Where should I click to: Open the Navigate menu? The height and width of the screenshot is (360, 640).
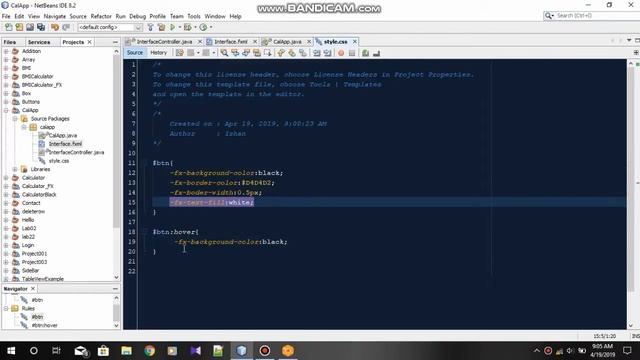(55, 16)
